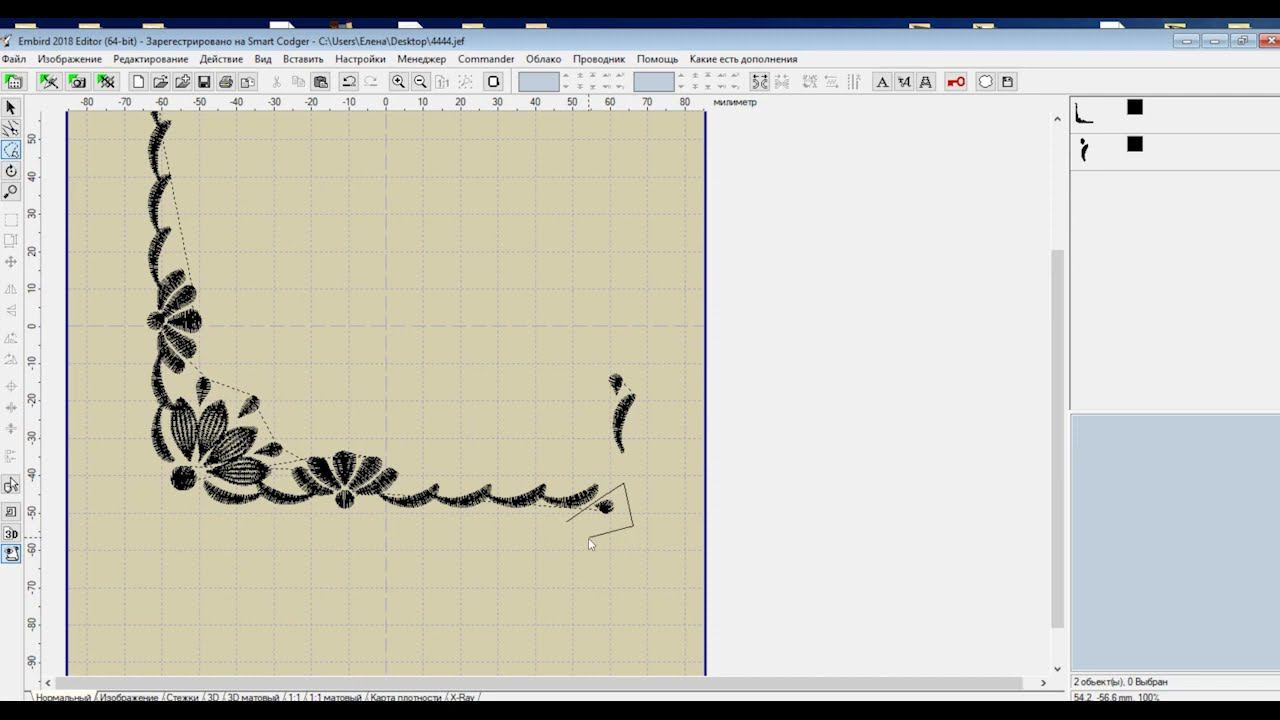Open the Файл menu
Viewport: 1280px width, 720px height.
pyautogui.click(x=14, y=59)
